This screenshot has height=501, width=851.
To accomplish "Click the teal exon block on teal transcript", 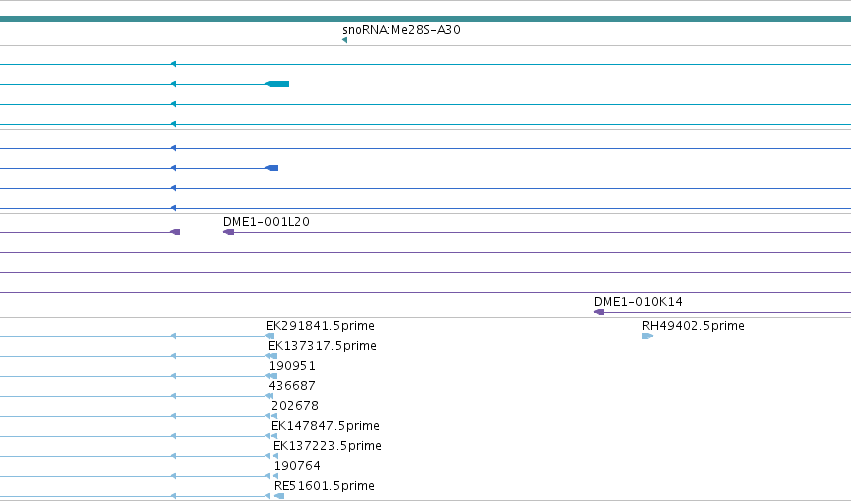I will tap(277, 84).
